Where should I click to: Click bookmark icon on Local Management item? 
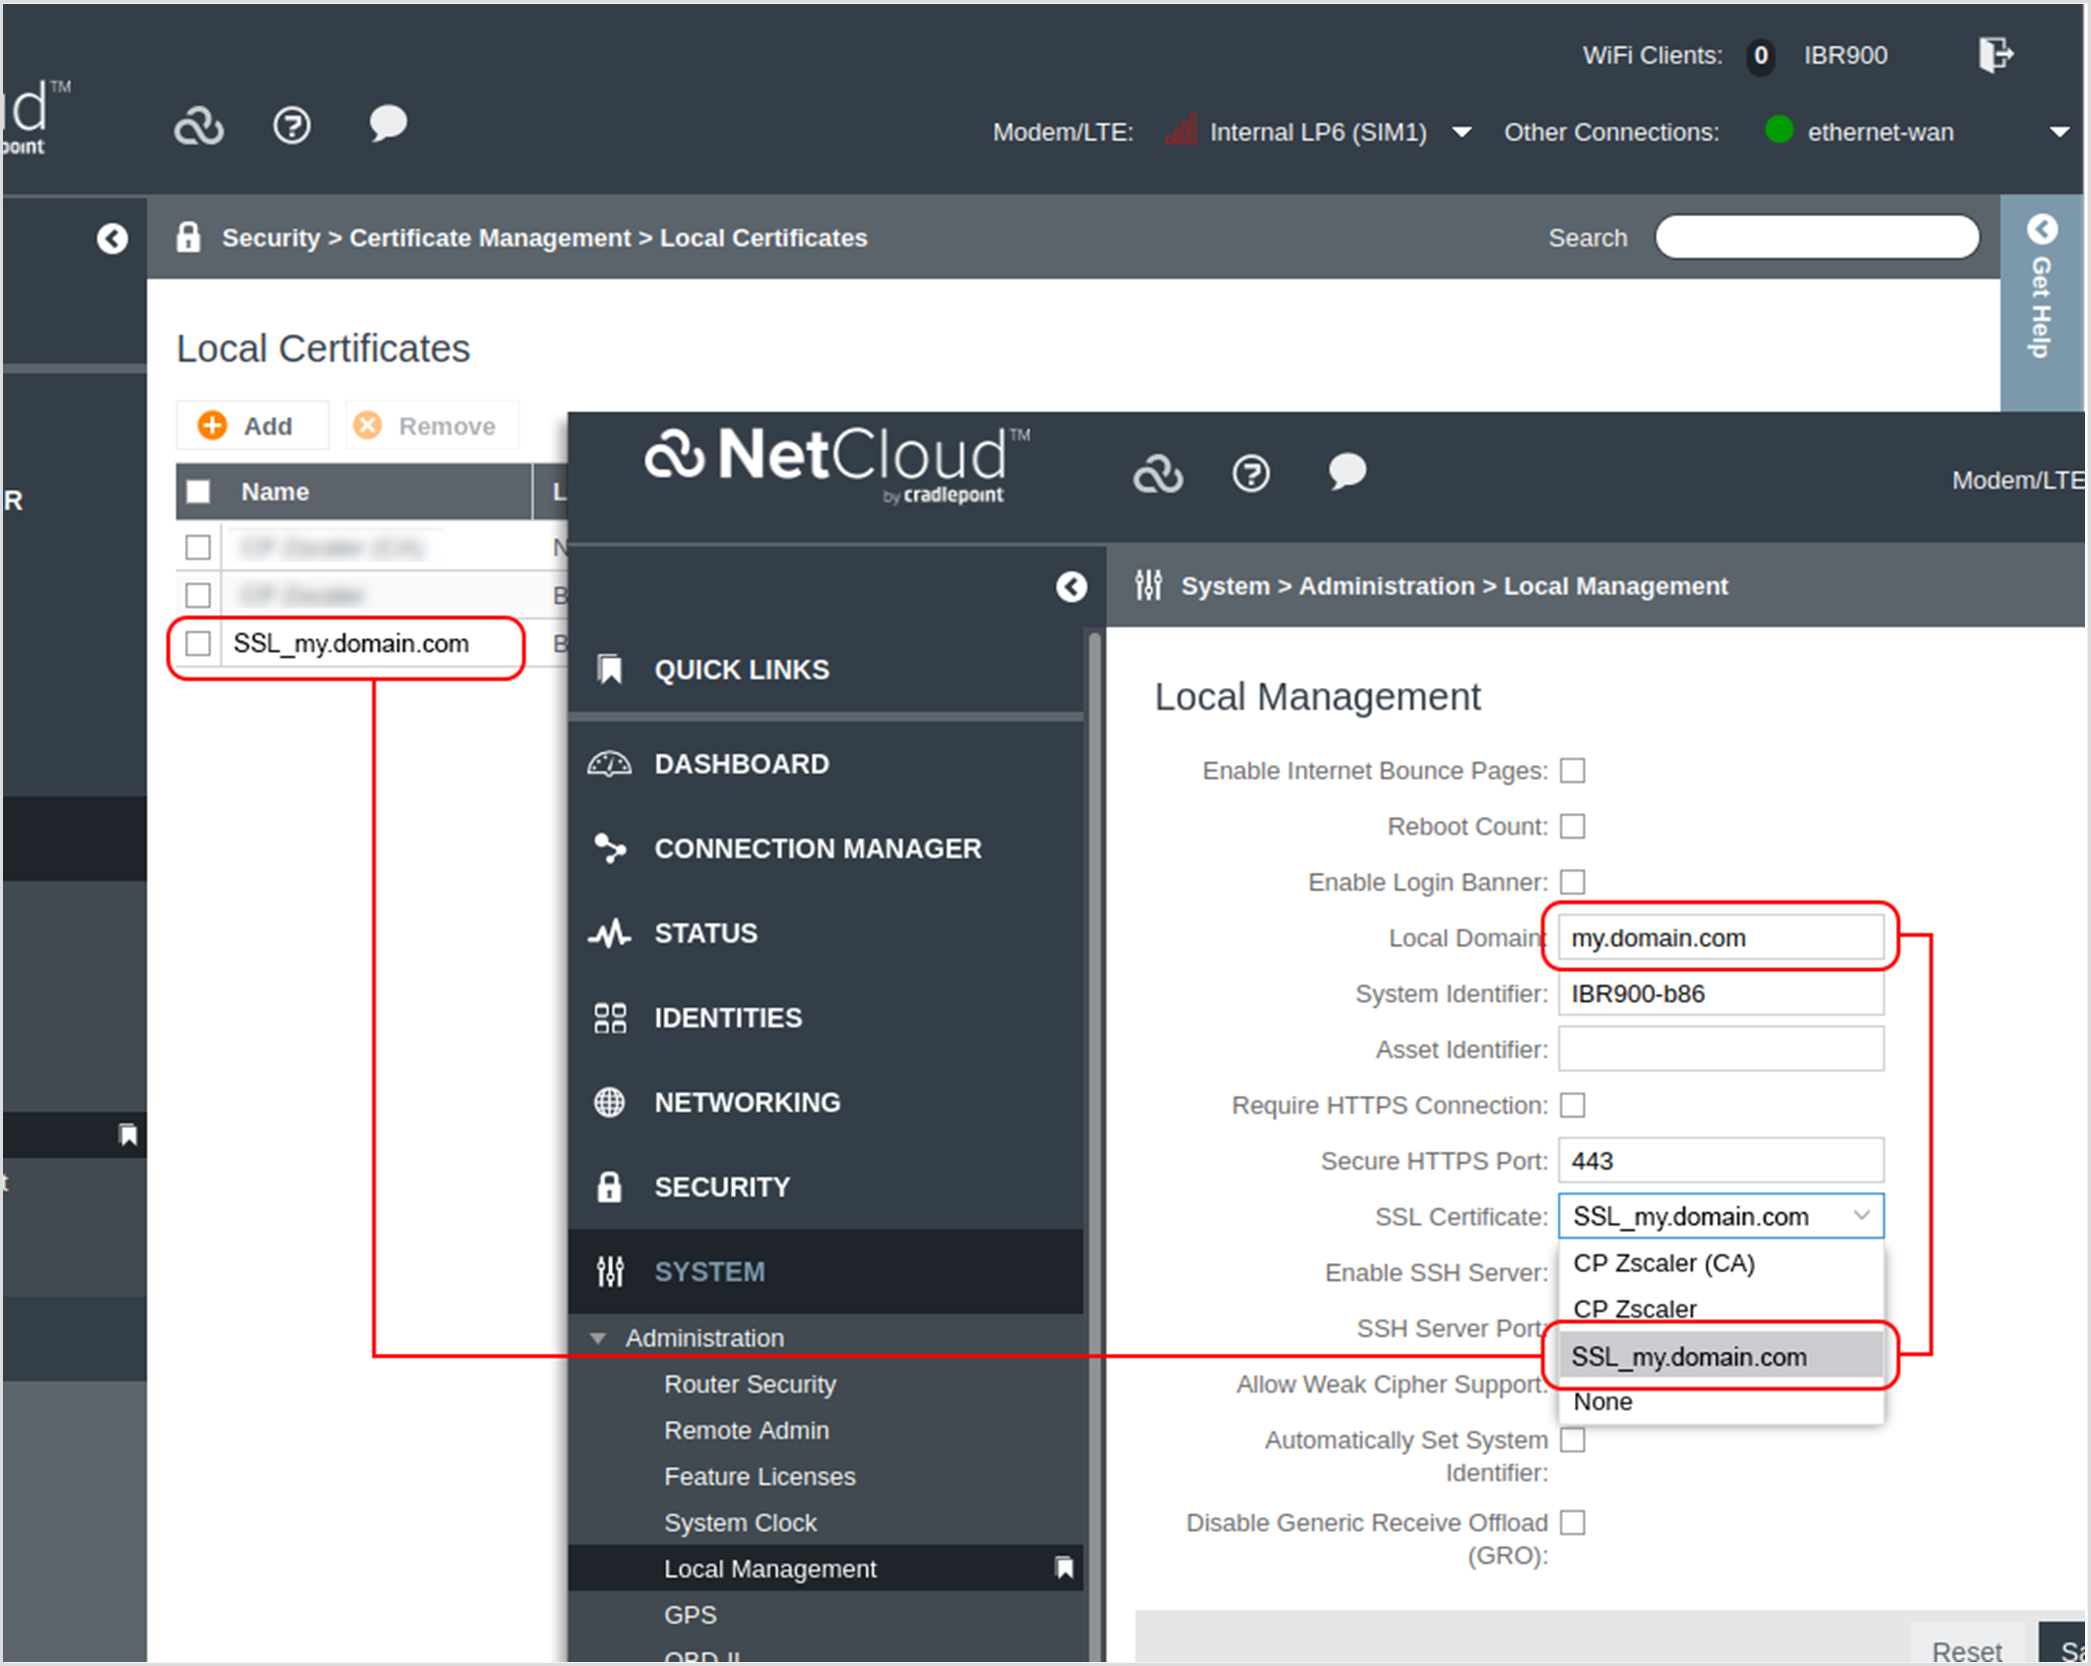(x=1064, y=1568)
